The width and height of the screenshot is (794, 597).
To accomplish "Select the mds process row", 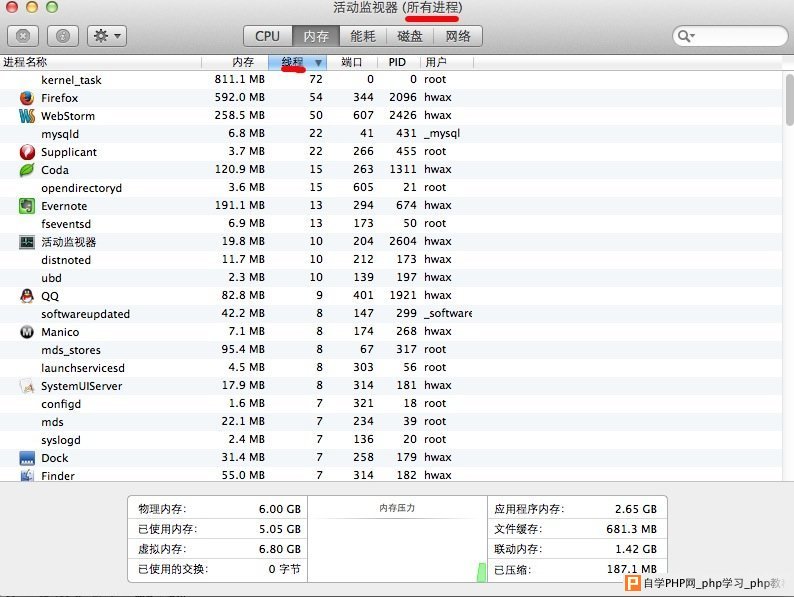I will [x=391, y=422].
